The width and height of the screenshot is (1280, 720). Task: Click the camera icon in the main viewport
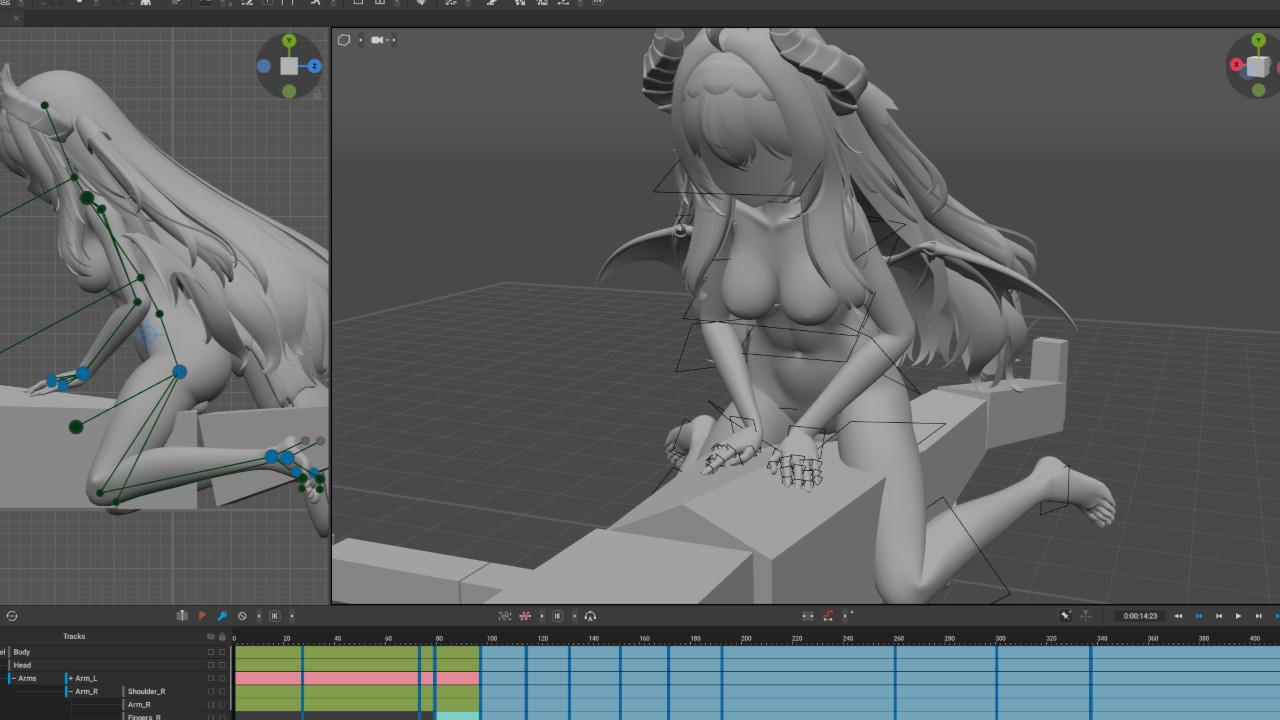[x=377, y=40]
